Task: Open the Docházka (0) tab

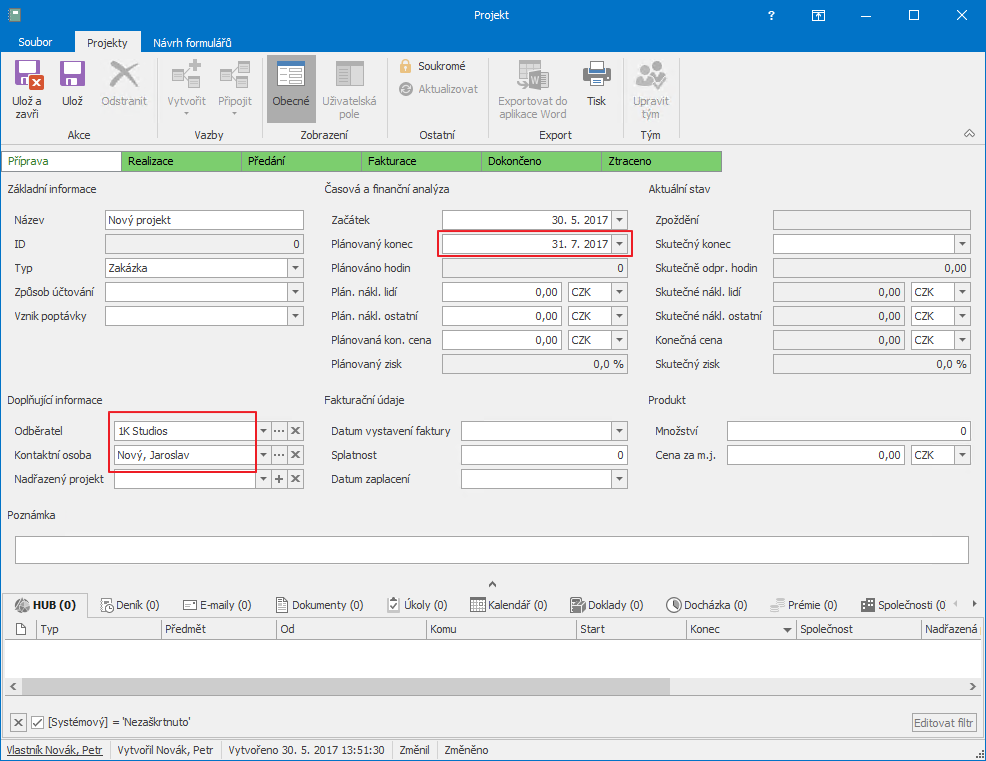Action: pyautogui.click(x=707, y=605)
